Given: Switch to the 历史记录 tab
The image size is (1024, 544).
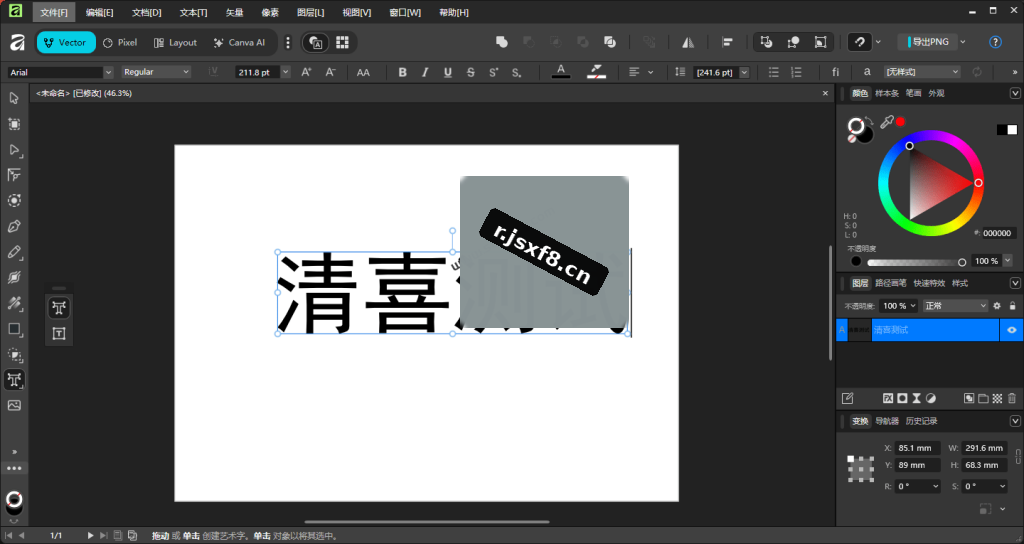Looking at the screenshot, I should 921,421.
